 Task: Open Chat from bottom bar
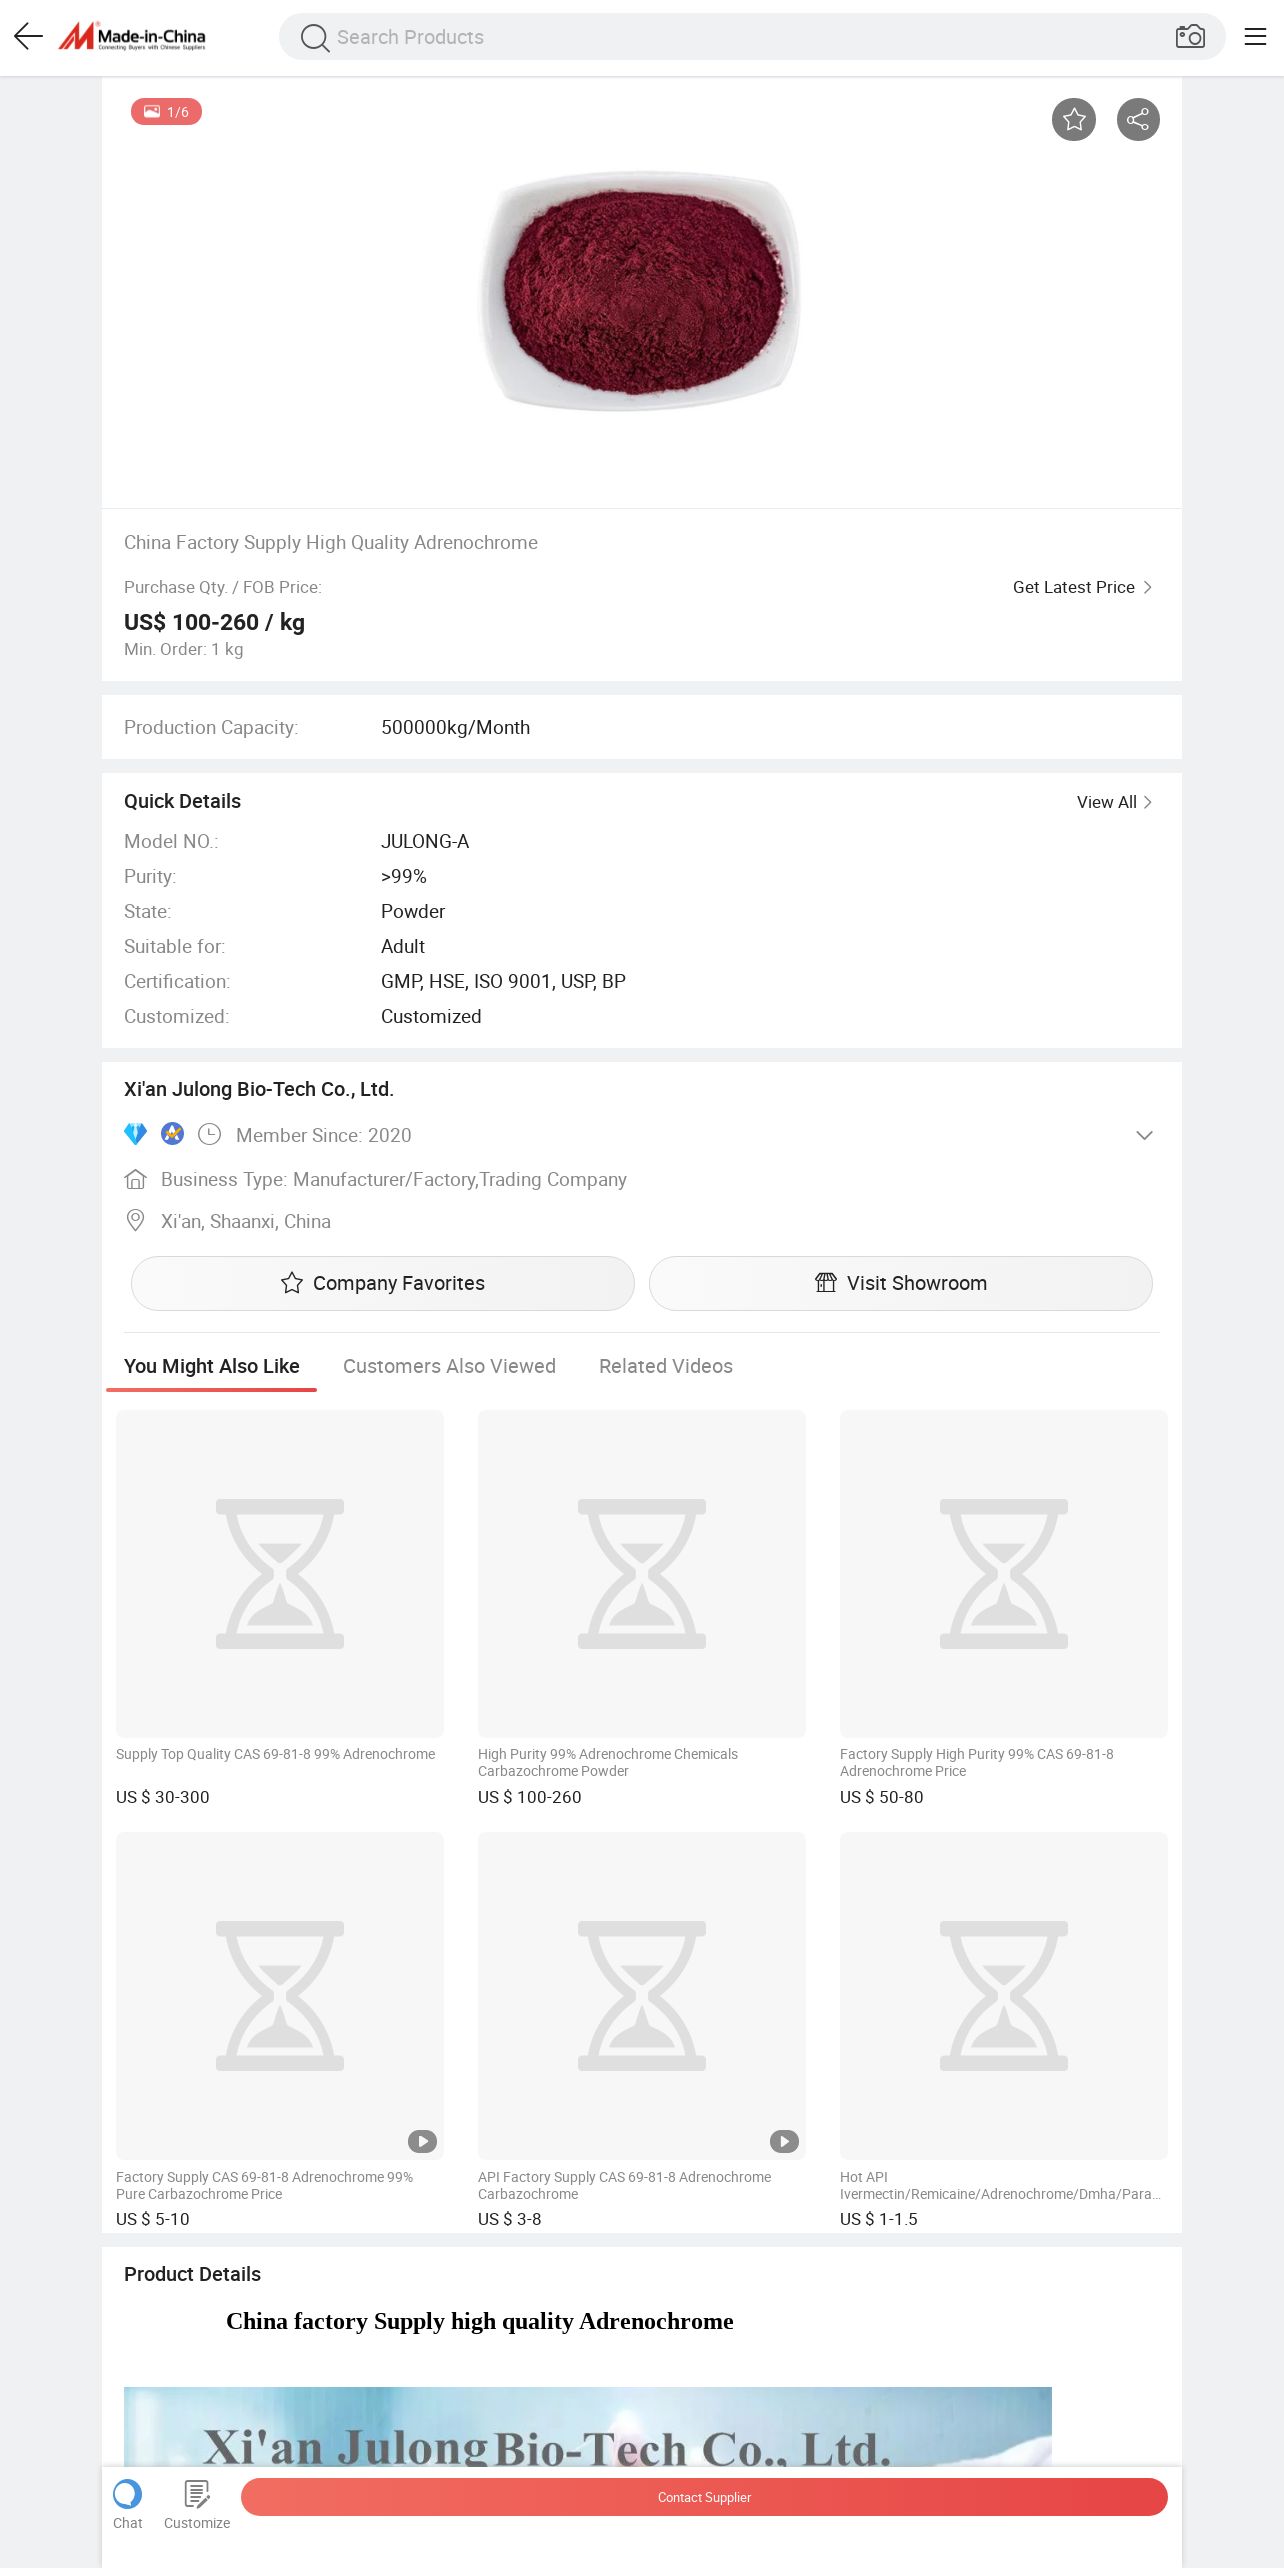pos(127,2505)
